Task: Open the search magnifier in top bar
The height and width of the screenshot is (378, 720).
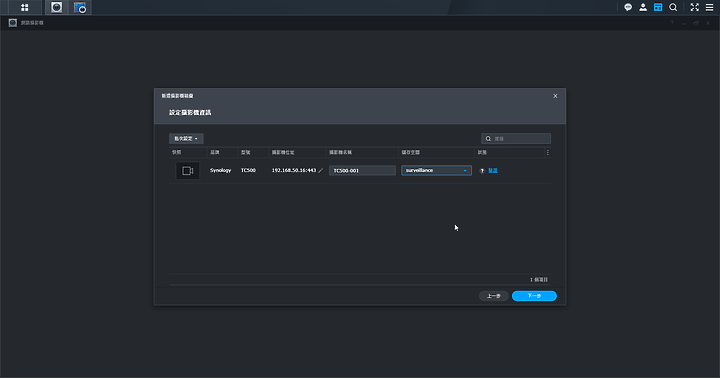Action: click(673, 7)
